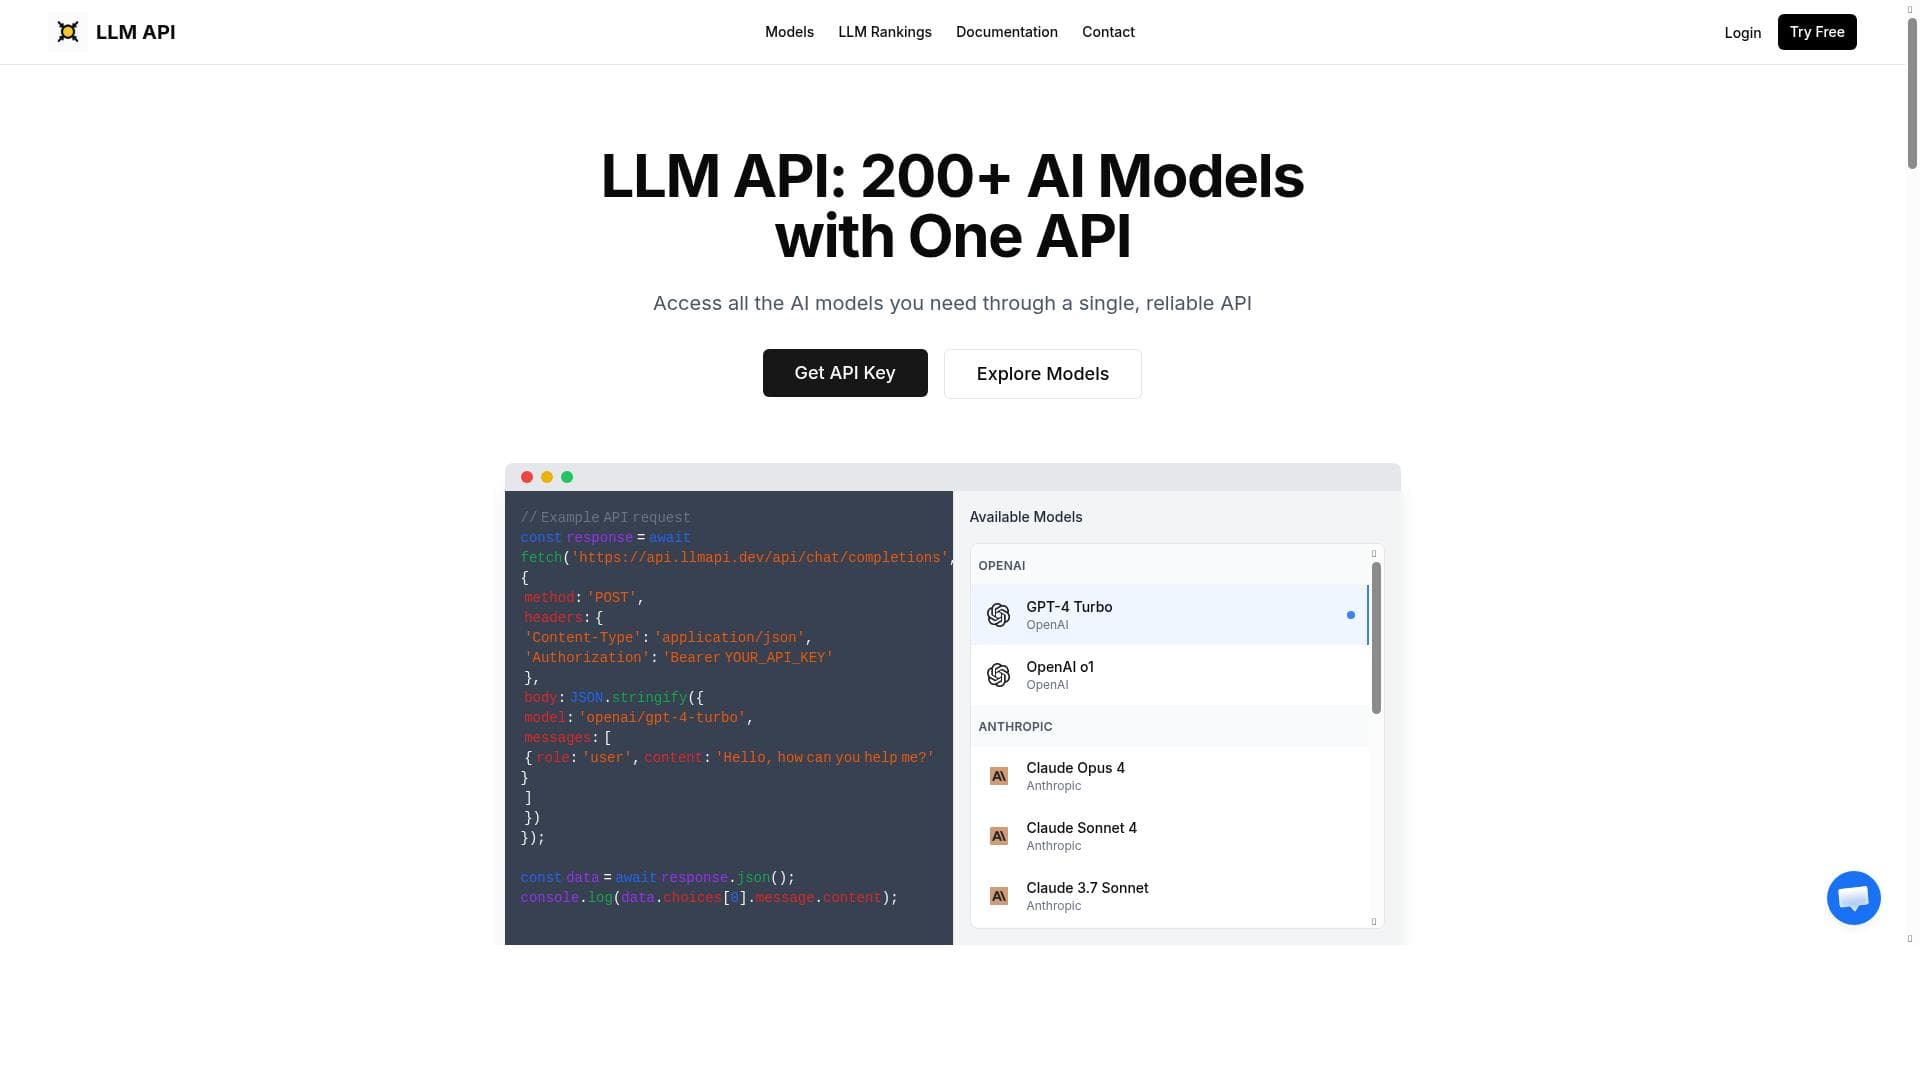Click the OPENAI group header
1920x1080 pixels.
click(1001, 566)
